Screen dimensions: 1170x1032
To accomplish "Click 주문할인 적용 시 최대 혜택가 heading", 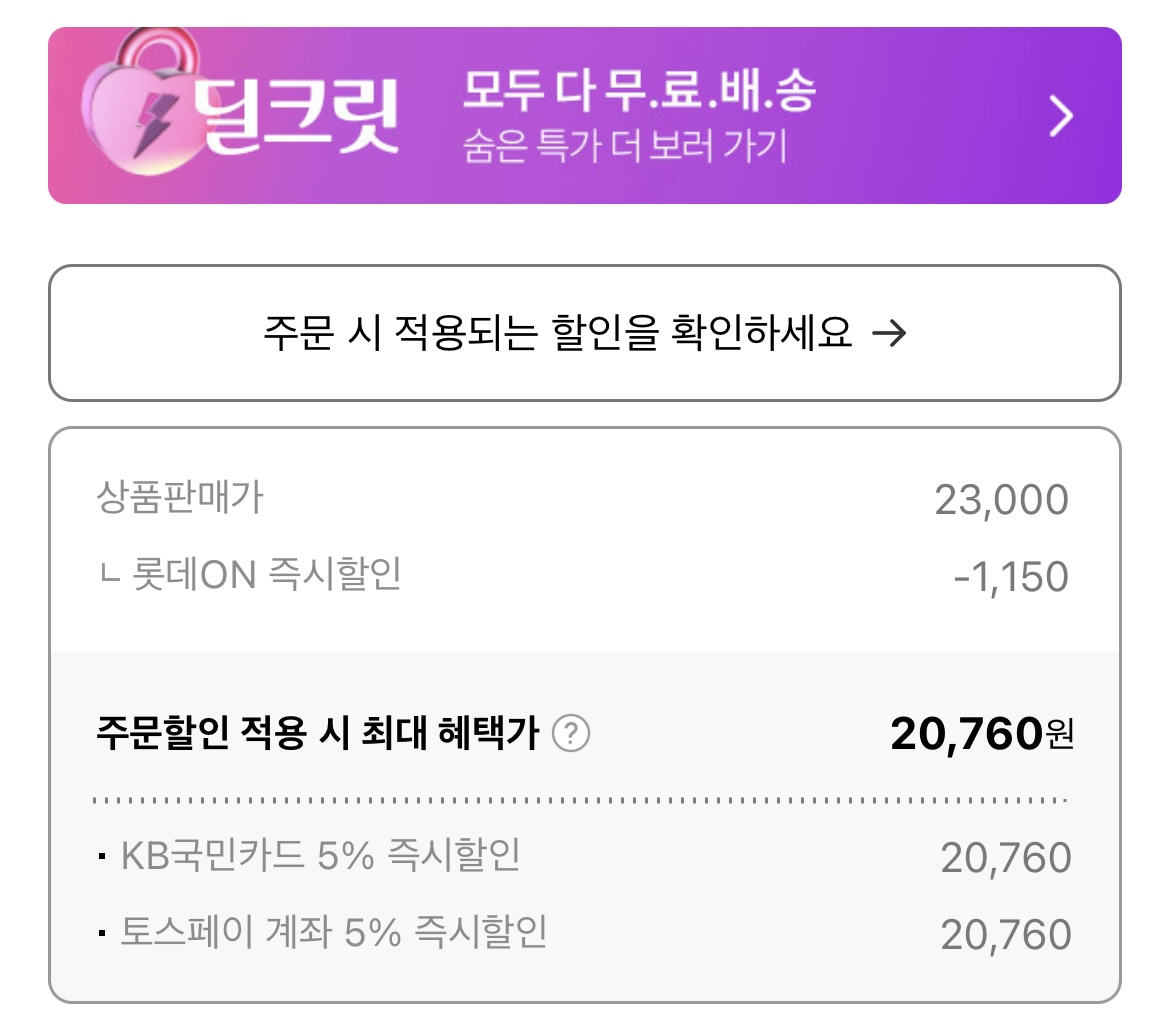I will coord(317,733).
